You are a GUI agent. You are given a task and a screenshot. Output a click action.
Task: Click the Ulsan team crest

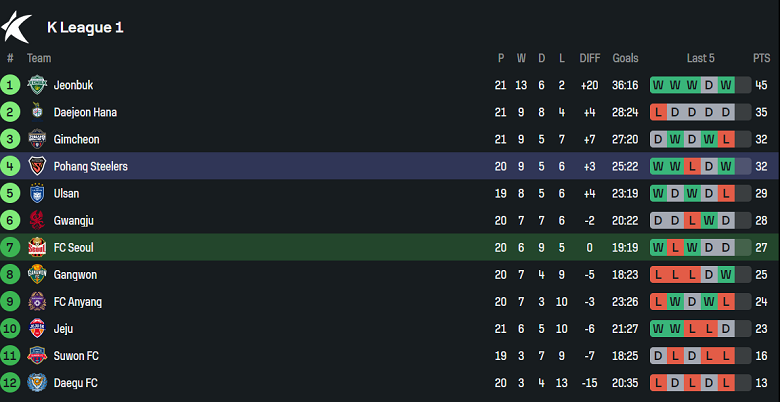(x=37, y=193)
